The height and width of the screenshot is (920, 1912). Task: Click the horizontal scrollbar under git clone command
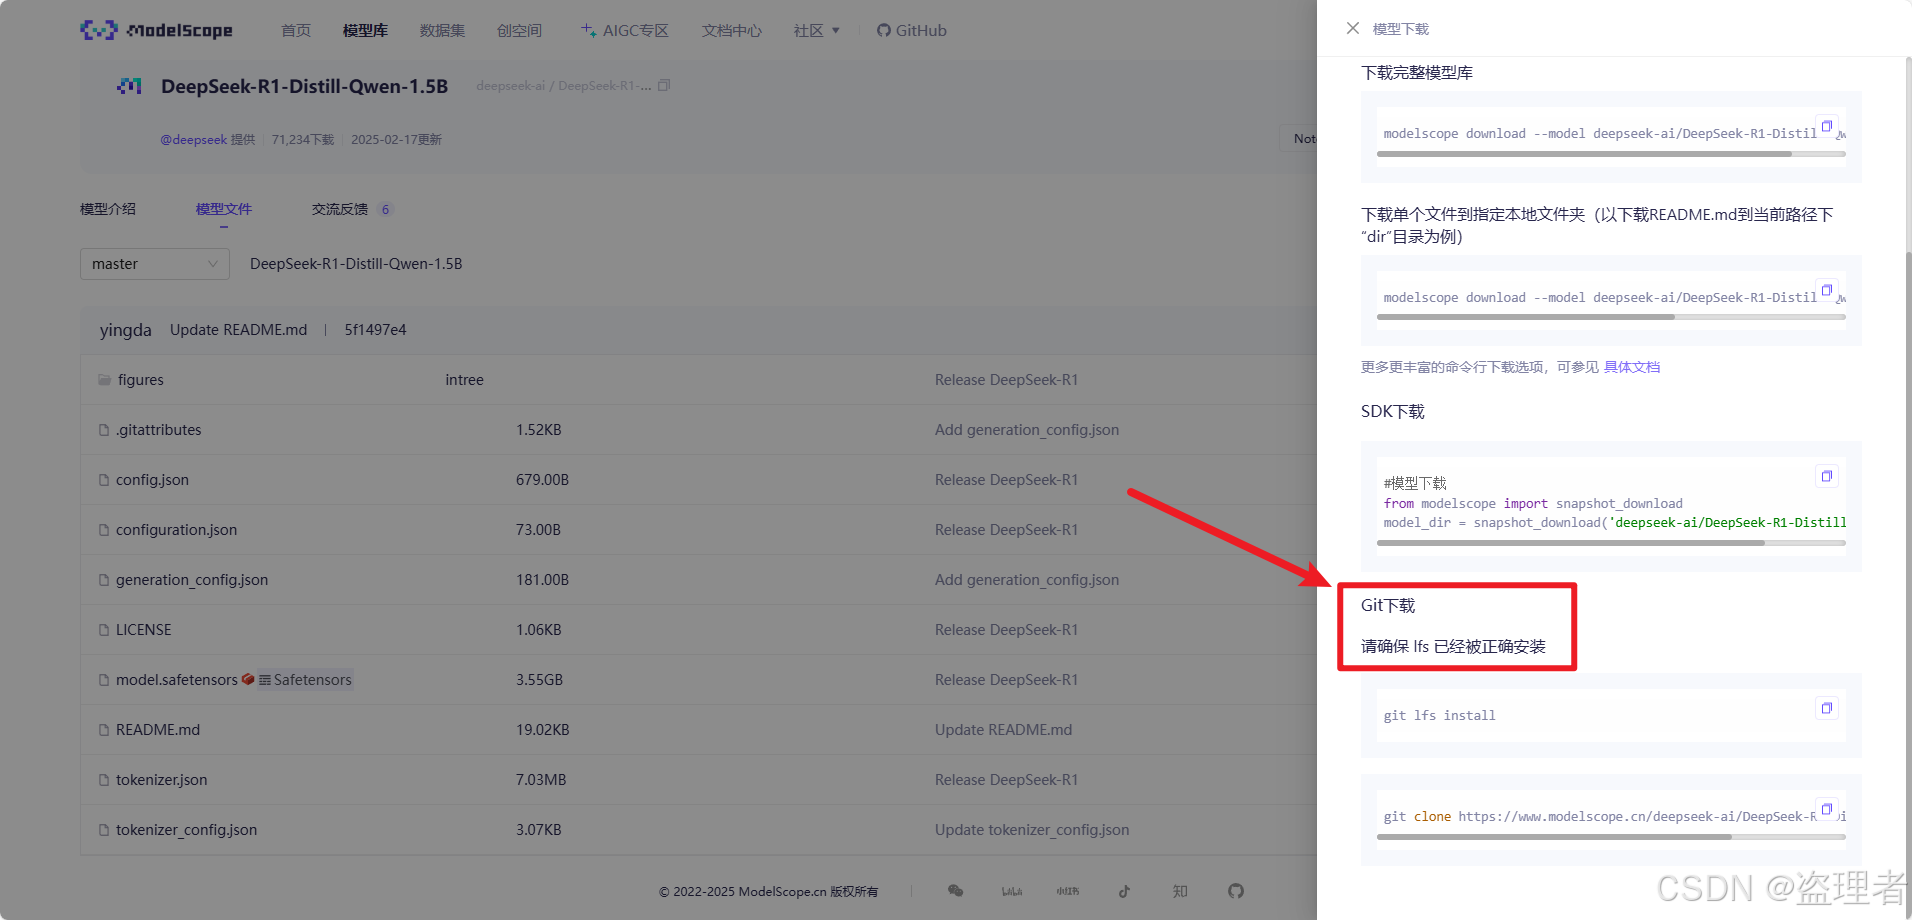[1554, 837]
